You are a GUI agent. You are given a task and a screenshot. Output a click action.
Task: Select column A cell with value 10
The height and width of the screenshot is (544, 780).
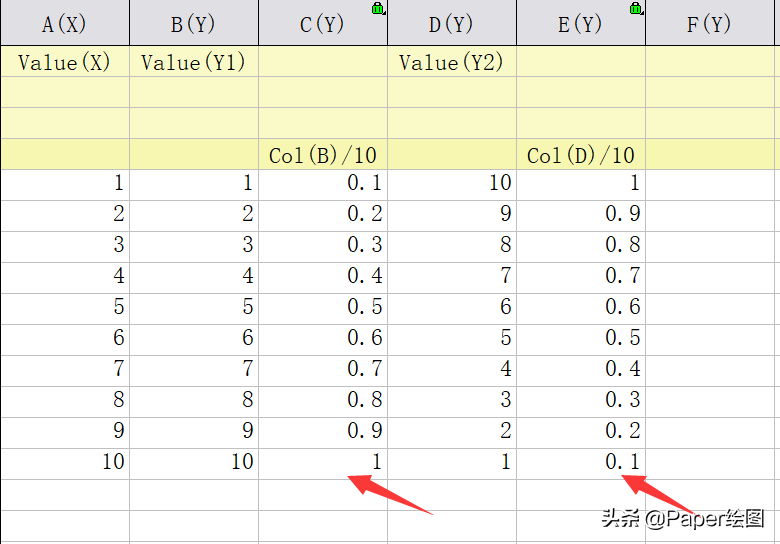click(x=65, y=464)
